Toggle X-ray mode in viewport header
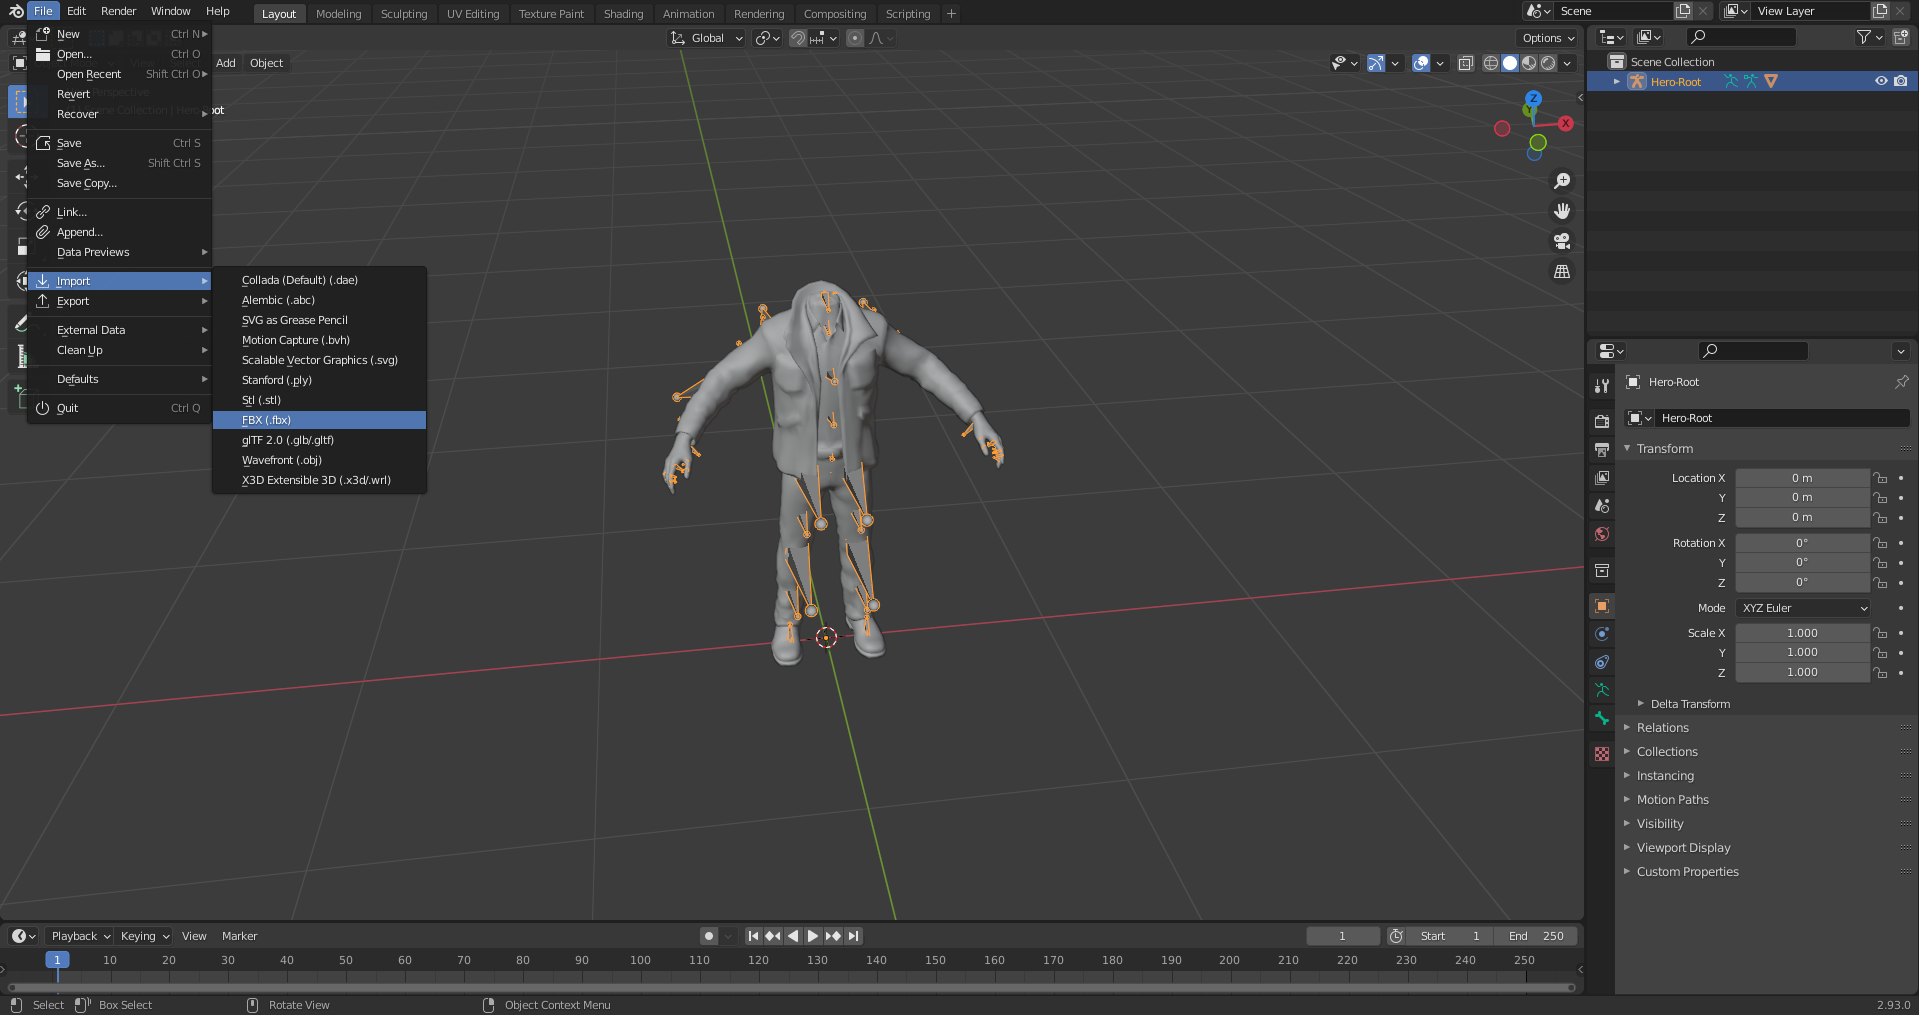Viewport: 1919px width, 1015px height. click(1466, 63)
